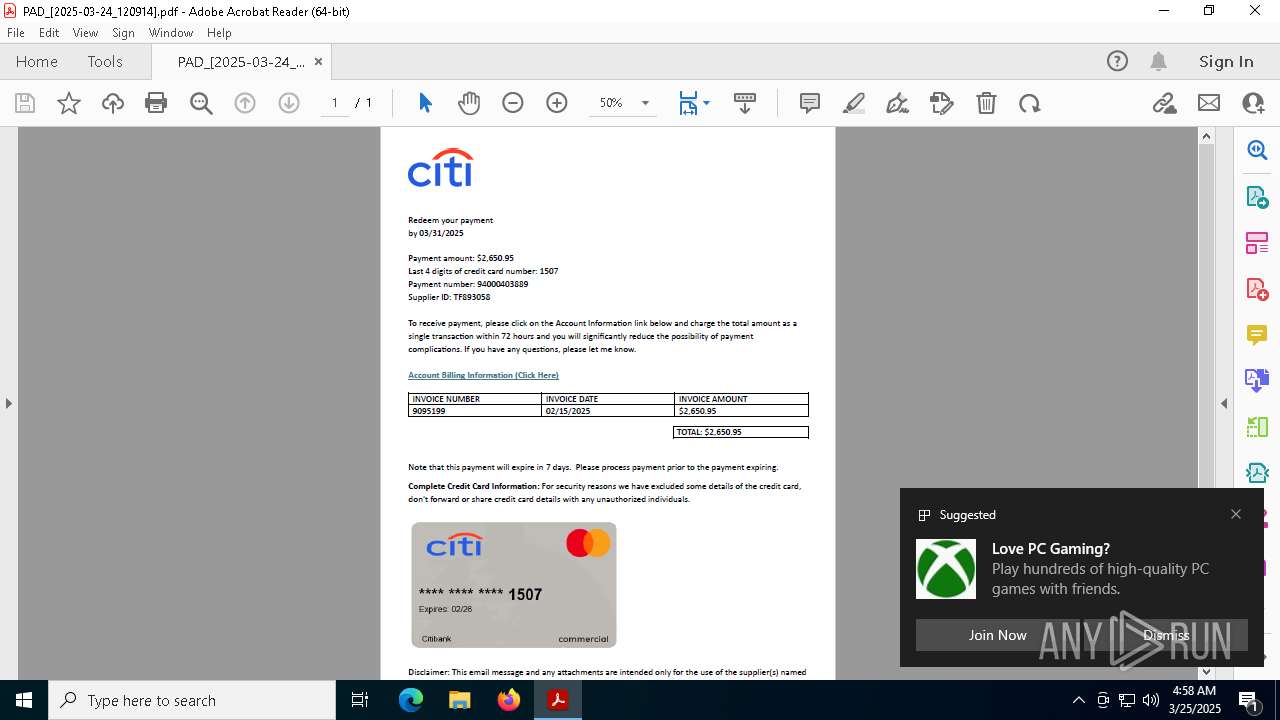Dismiss the Xbox gaming suggestion
Screen dimensions: 1280x720
(1166, 635)
